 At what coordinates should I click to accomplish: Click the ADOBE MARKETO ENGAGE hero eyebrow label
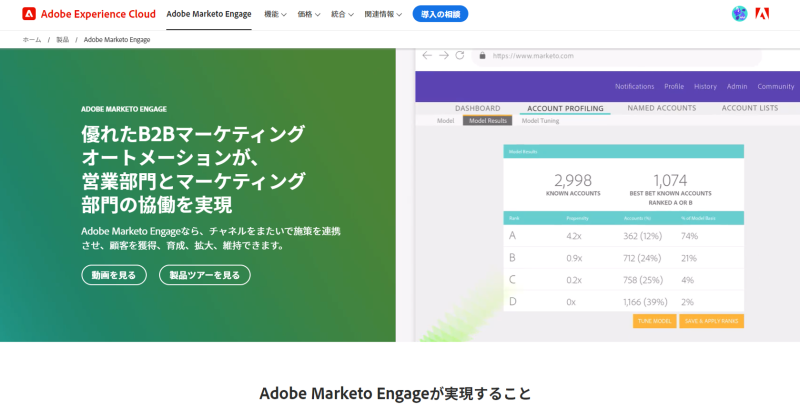[x=124, y=109]
